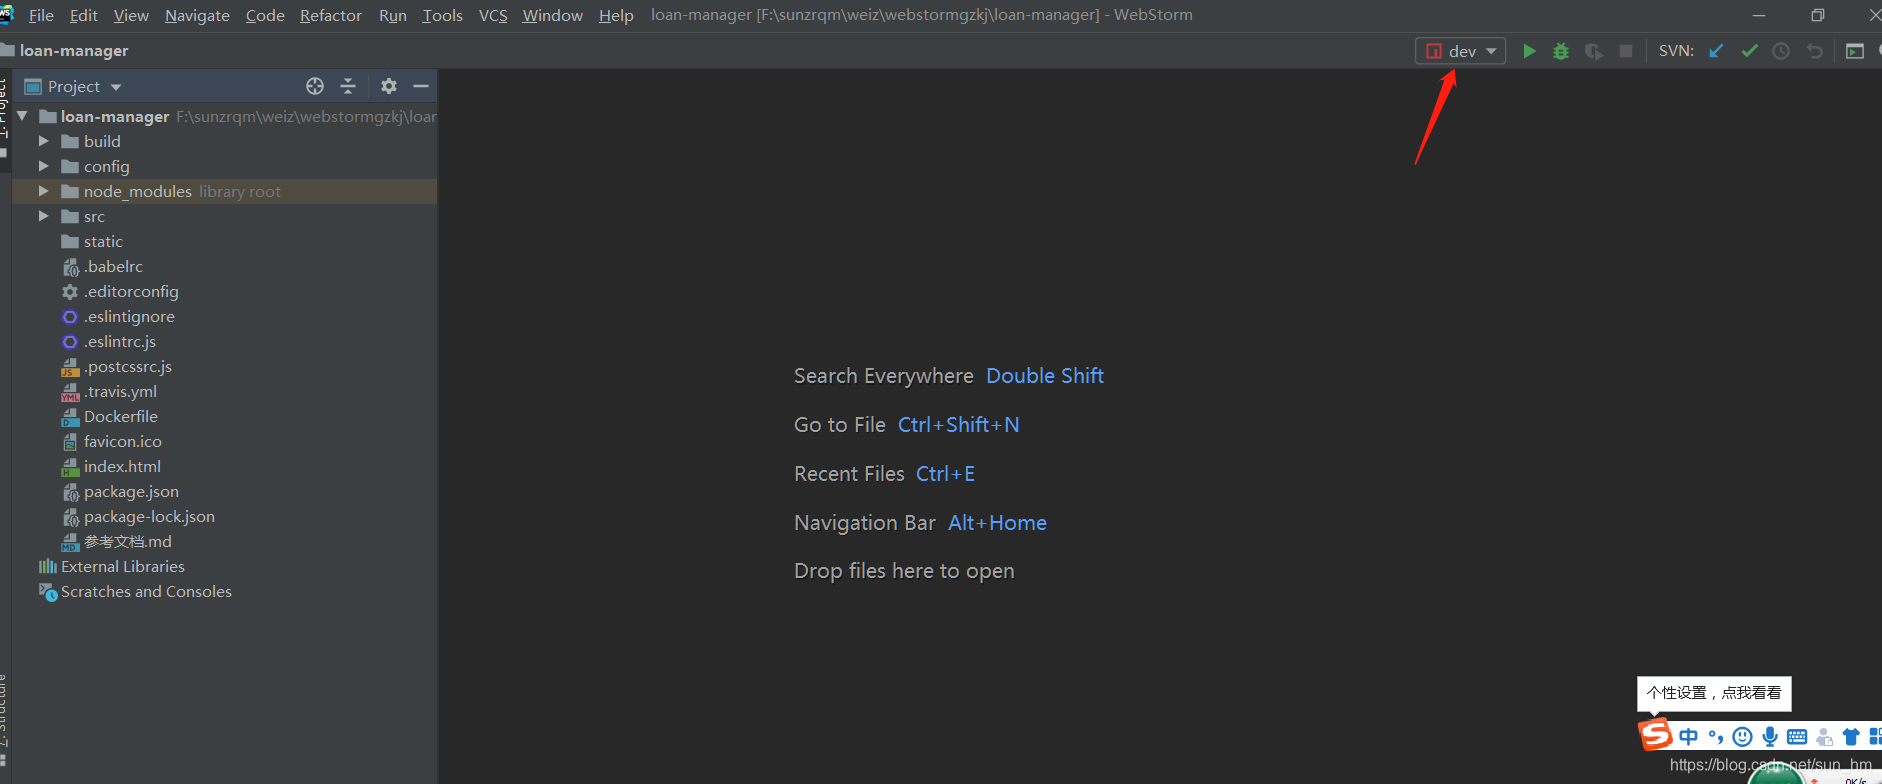Toggle Chinese/English input mode (中)
The image size is (1882, 784).
click(1688, 737)
